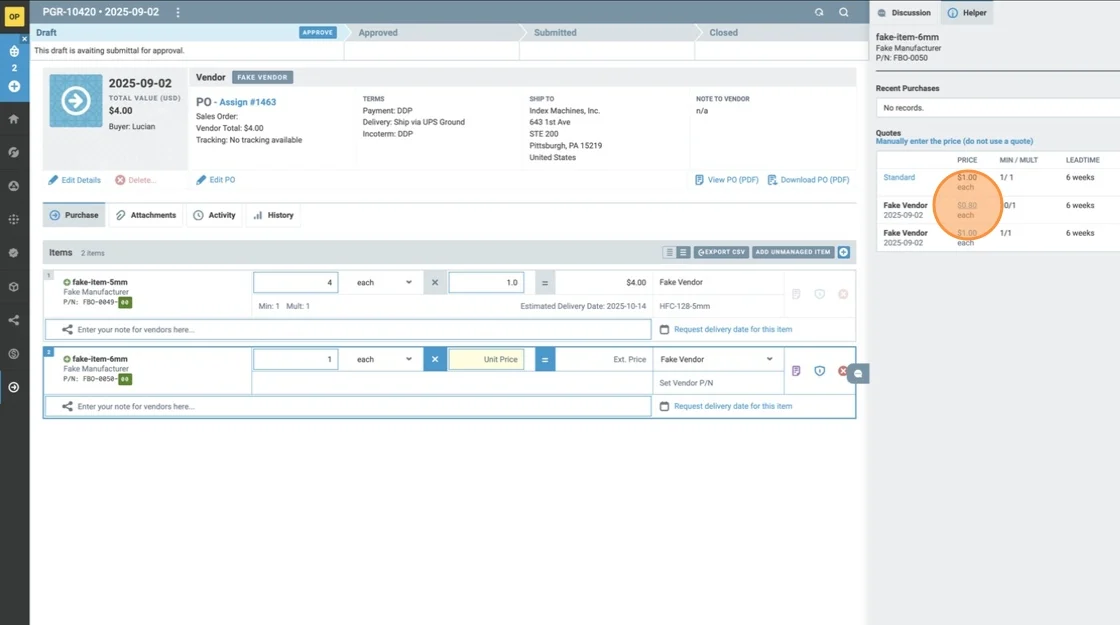The height and width of the screenshot is (625, 1120).
Task: Switch to the expanded list view toggle
Action: [x=683, y=253]
